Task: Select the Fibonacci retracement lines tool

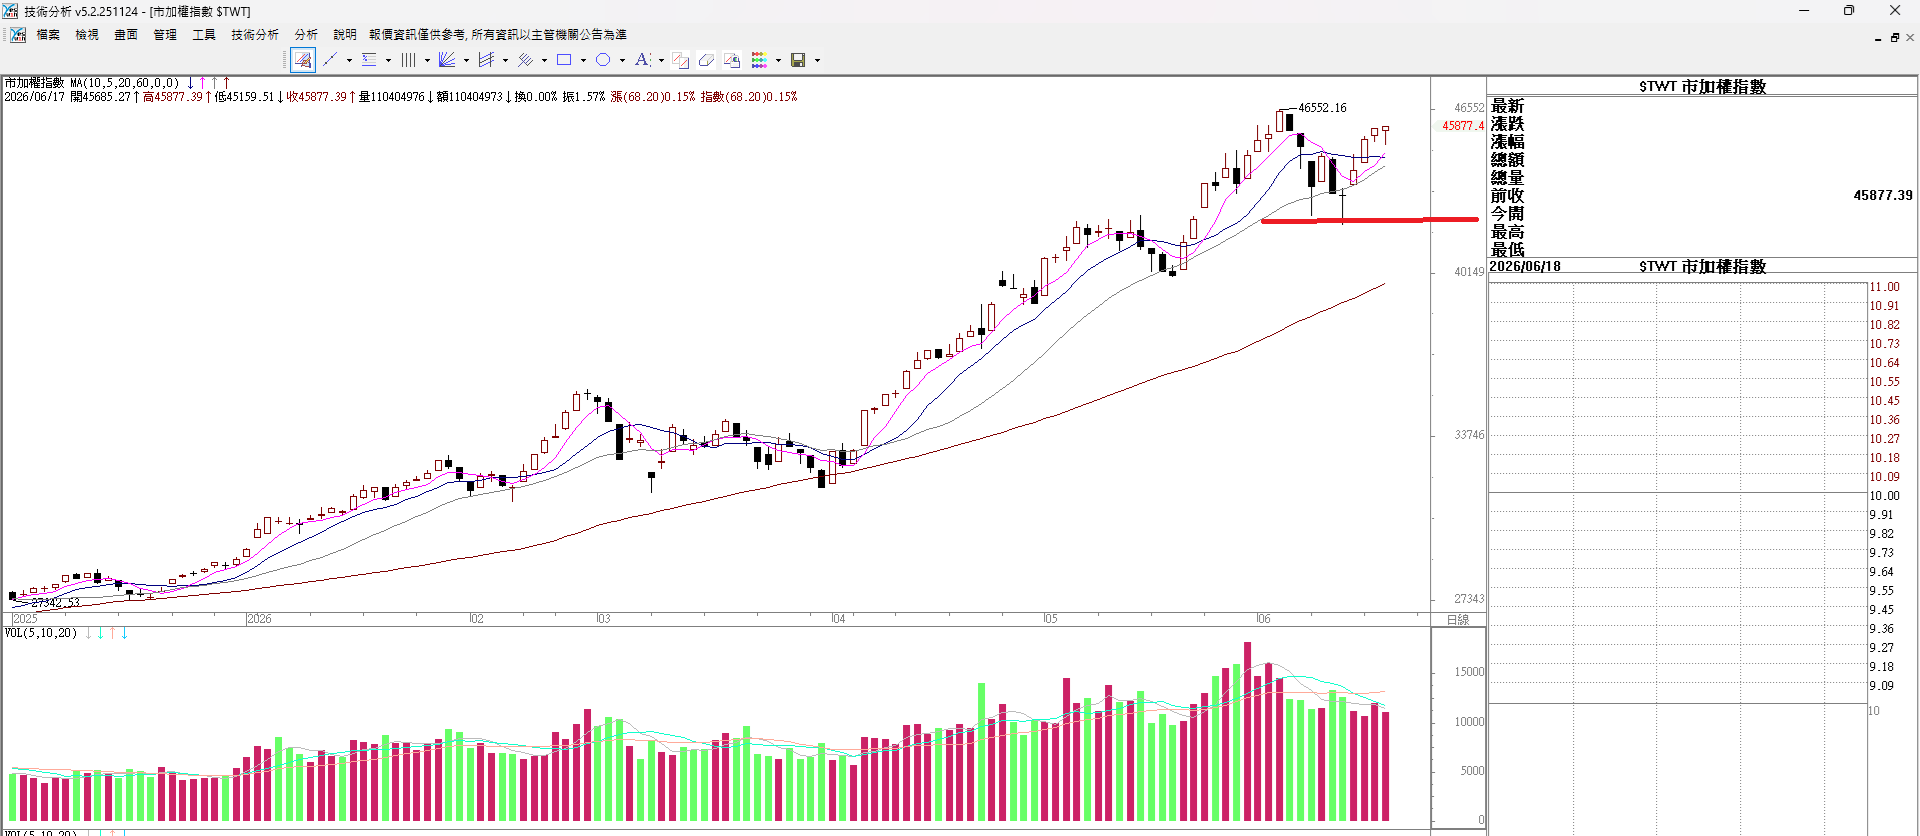Action: pos(369,60)
